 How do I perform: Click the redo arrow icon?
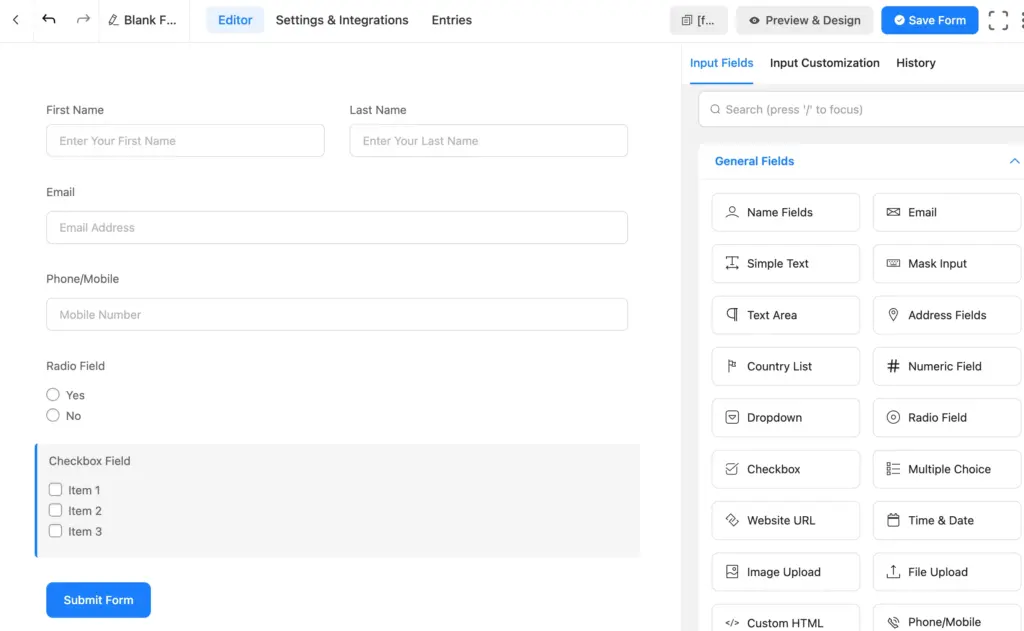(x=81, y=18)
